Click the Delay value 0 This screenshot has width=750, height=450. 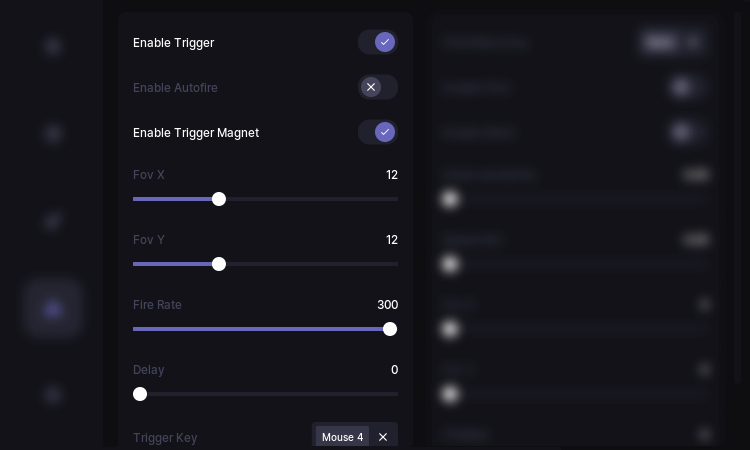394,370
